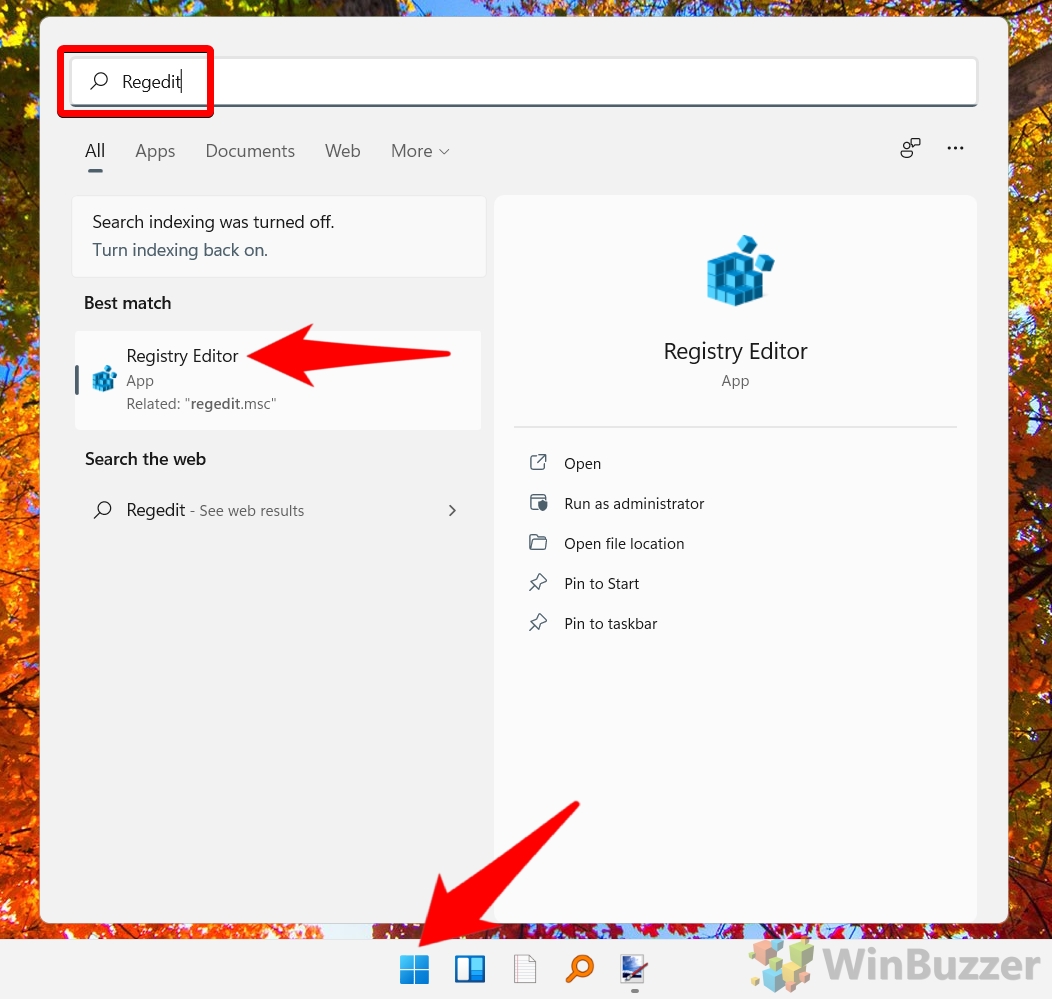
Task: Choose Open for Registry Editor
Action: (582, 464)
